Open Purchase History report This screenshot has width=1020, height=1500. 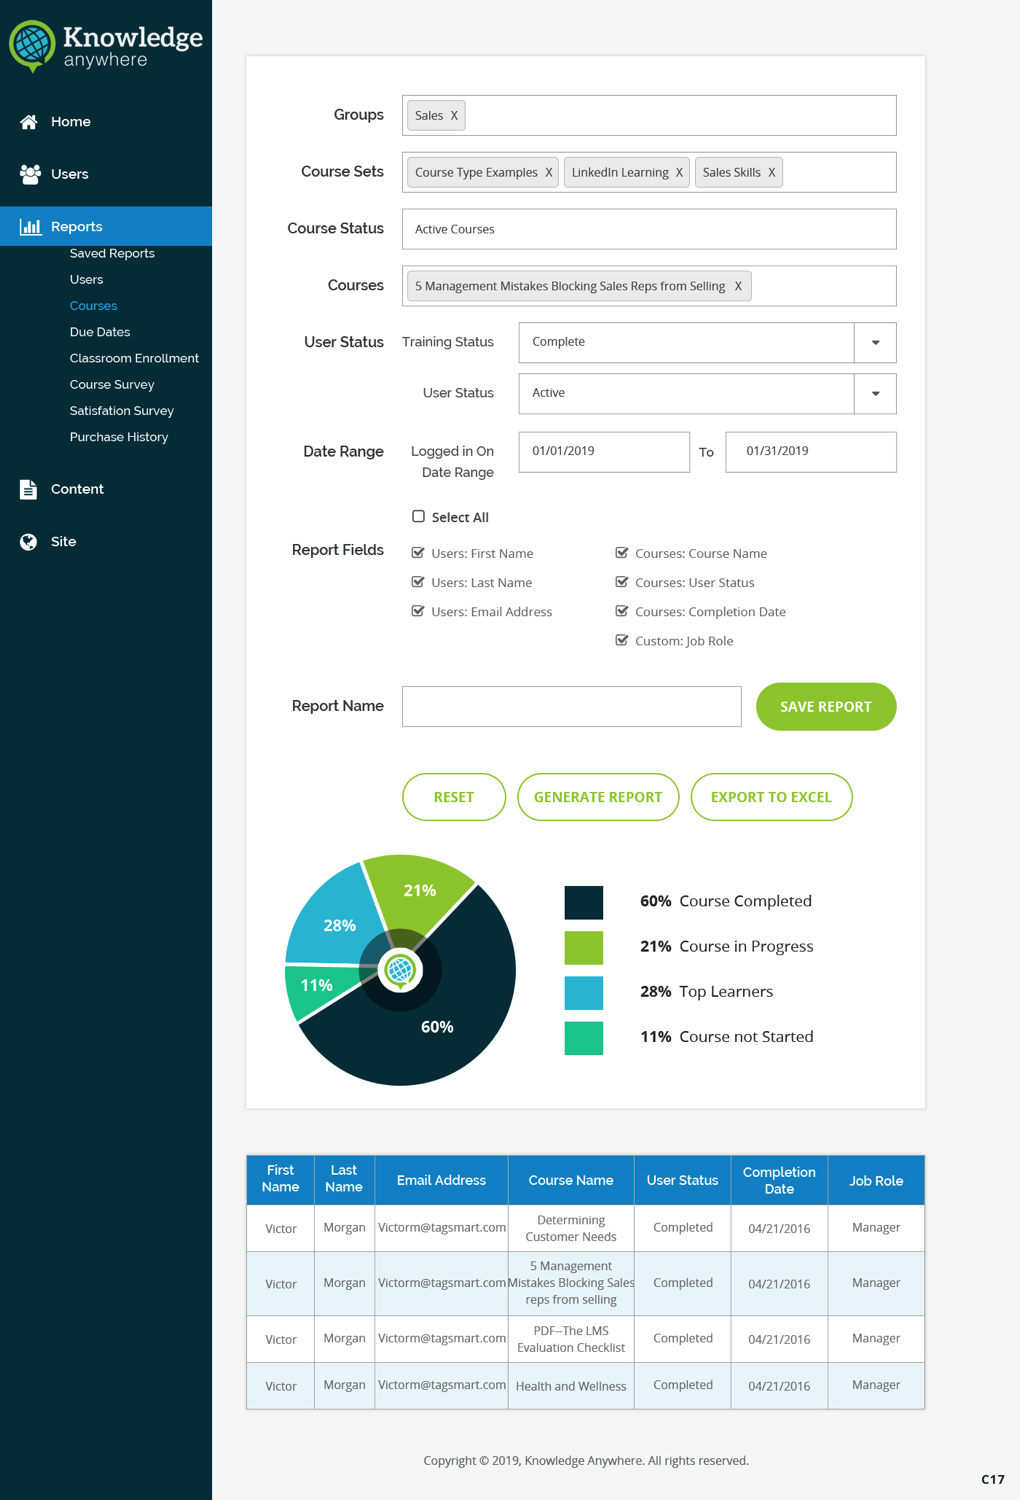click(x=119, y=437)
